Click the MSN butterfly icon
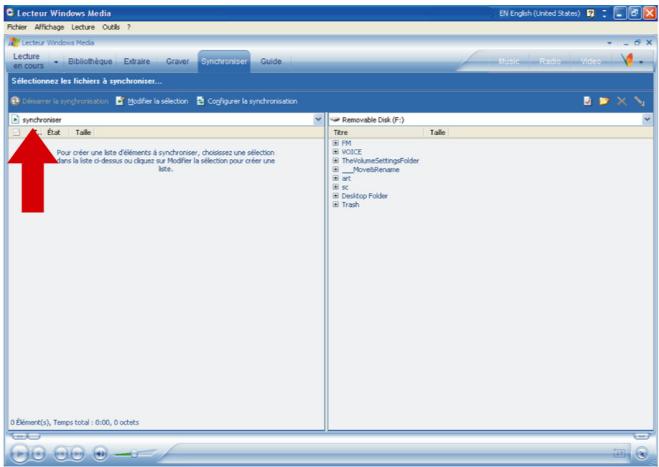659x467 pixels. point(628,60)
